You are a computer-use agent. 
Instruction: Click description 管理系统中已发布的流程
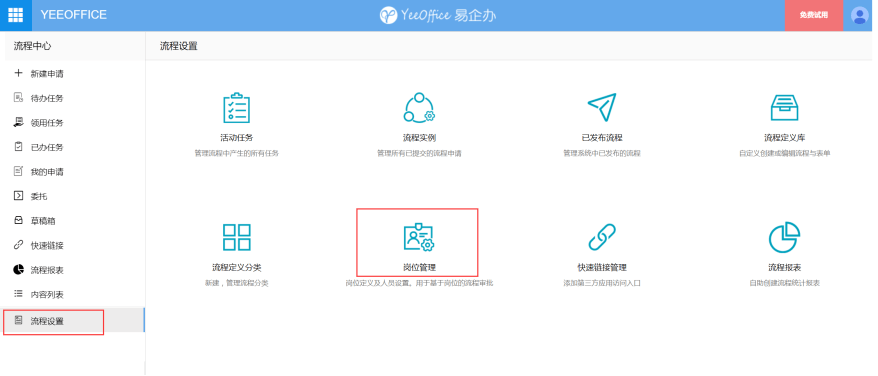pos(602,153)
